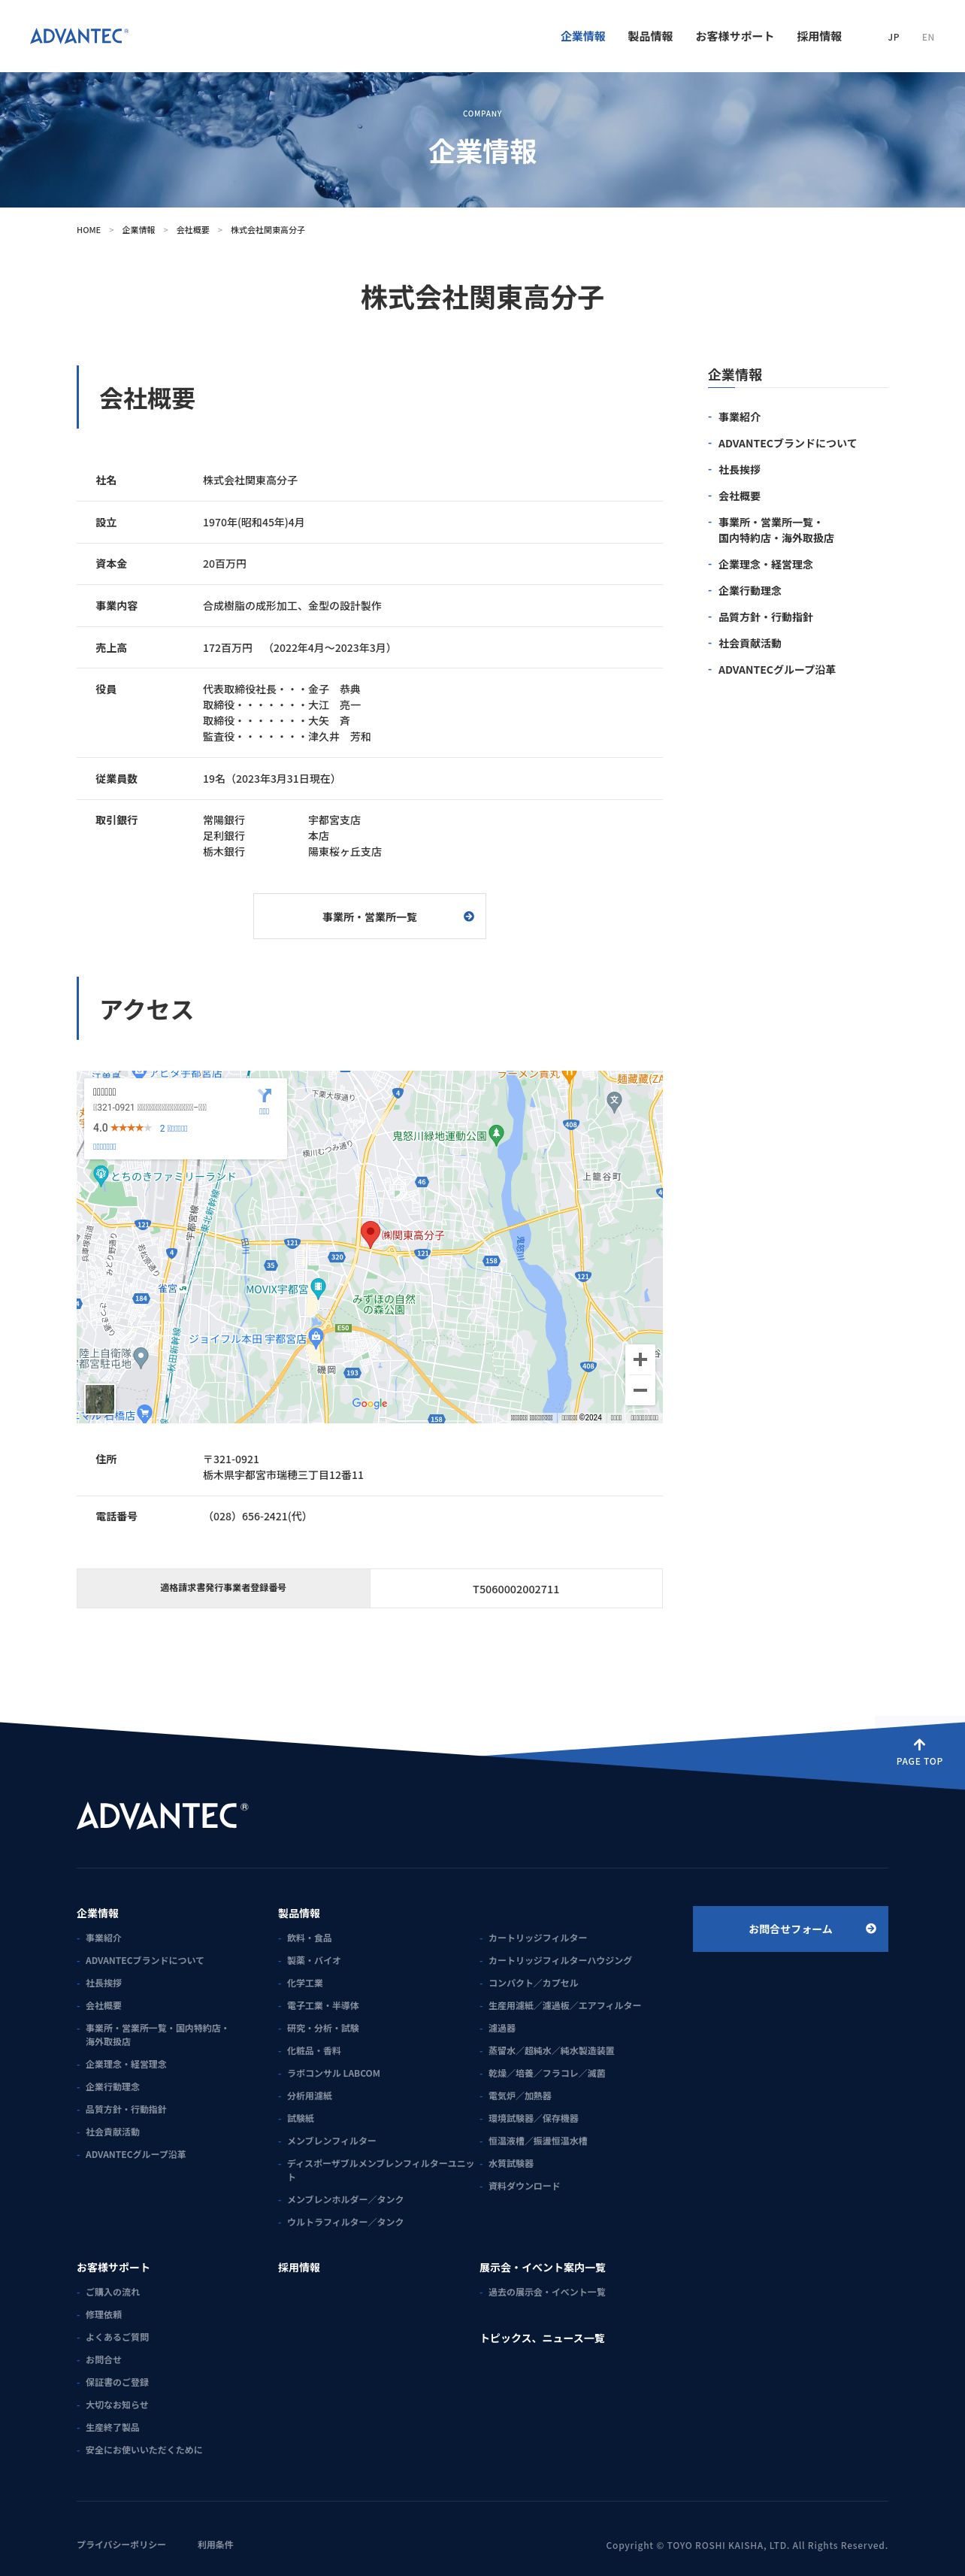Switch language to JP
965x2576 pixels.
tap(894, 37)
